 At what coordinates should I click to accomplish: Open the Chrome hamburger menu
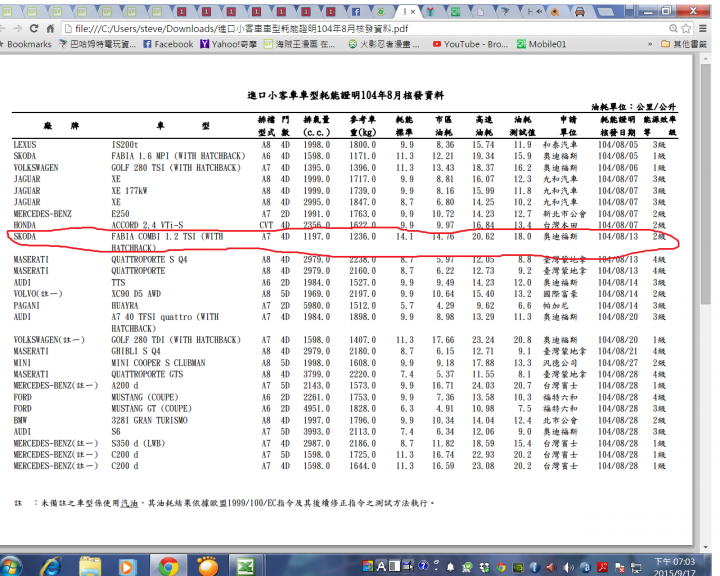coord(703,28)
